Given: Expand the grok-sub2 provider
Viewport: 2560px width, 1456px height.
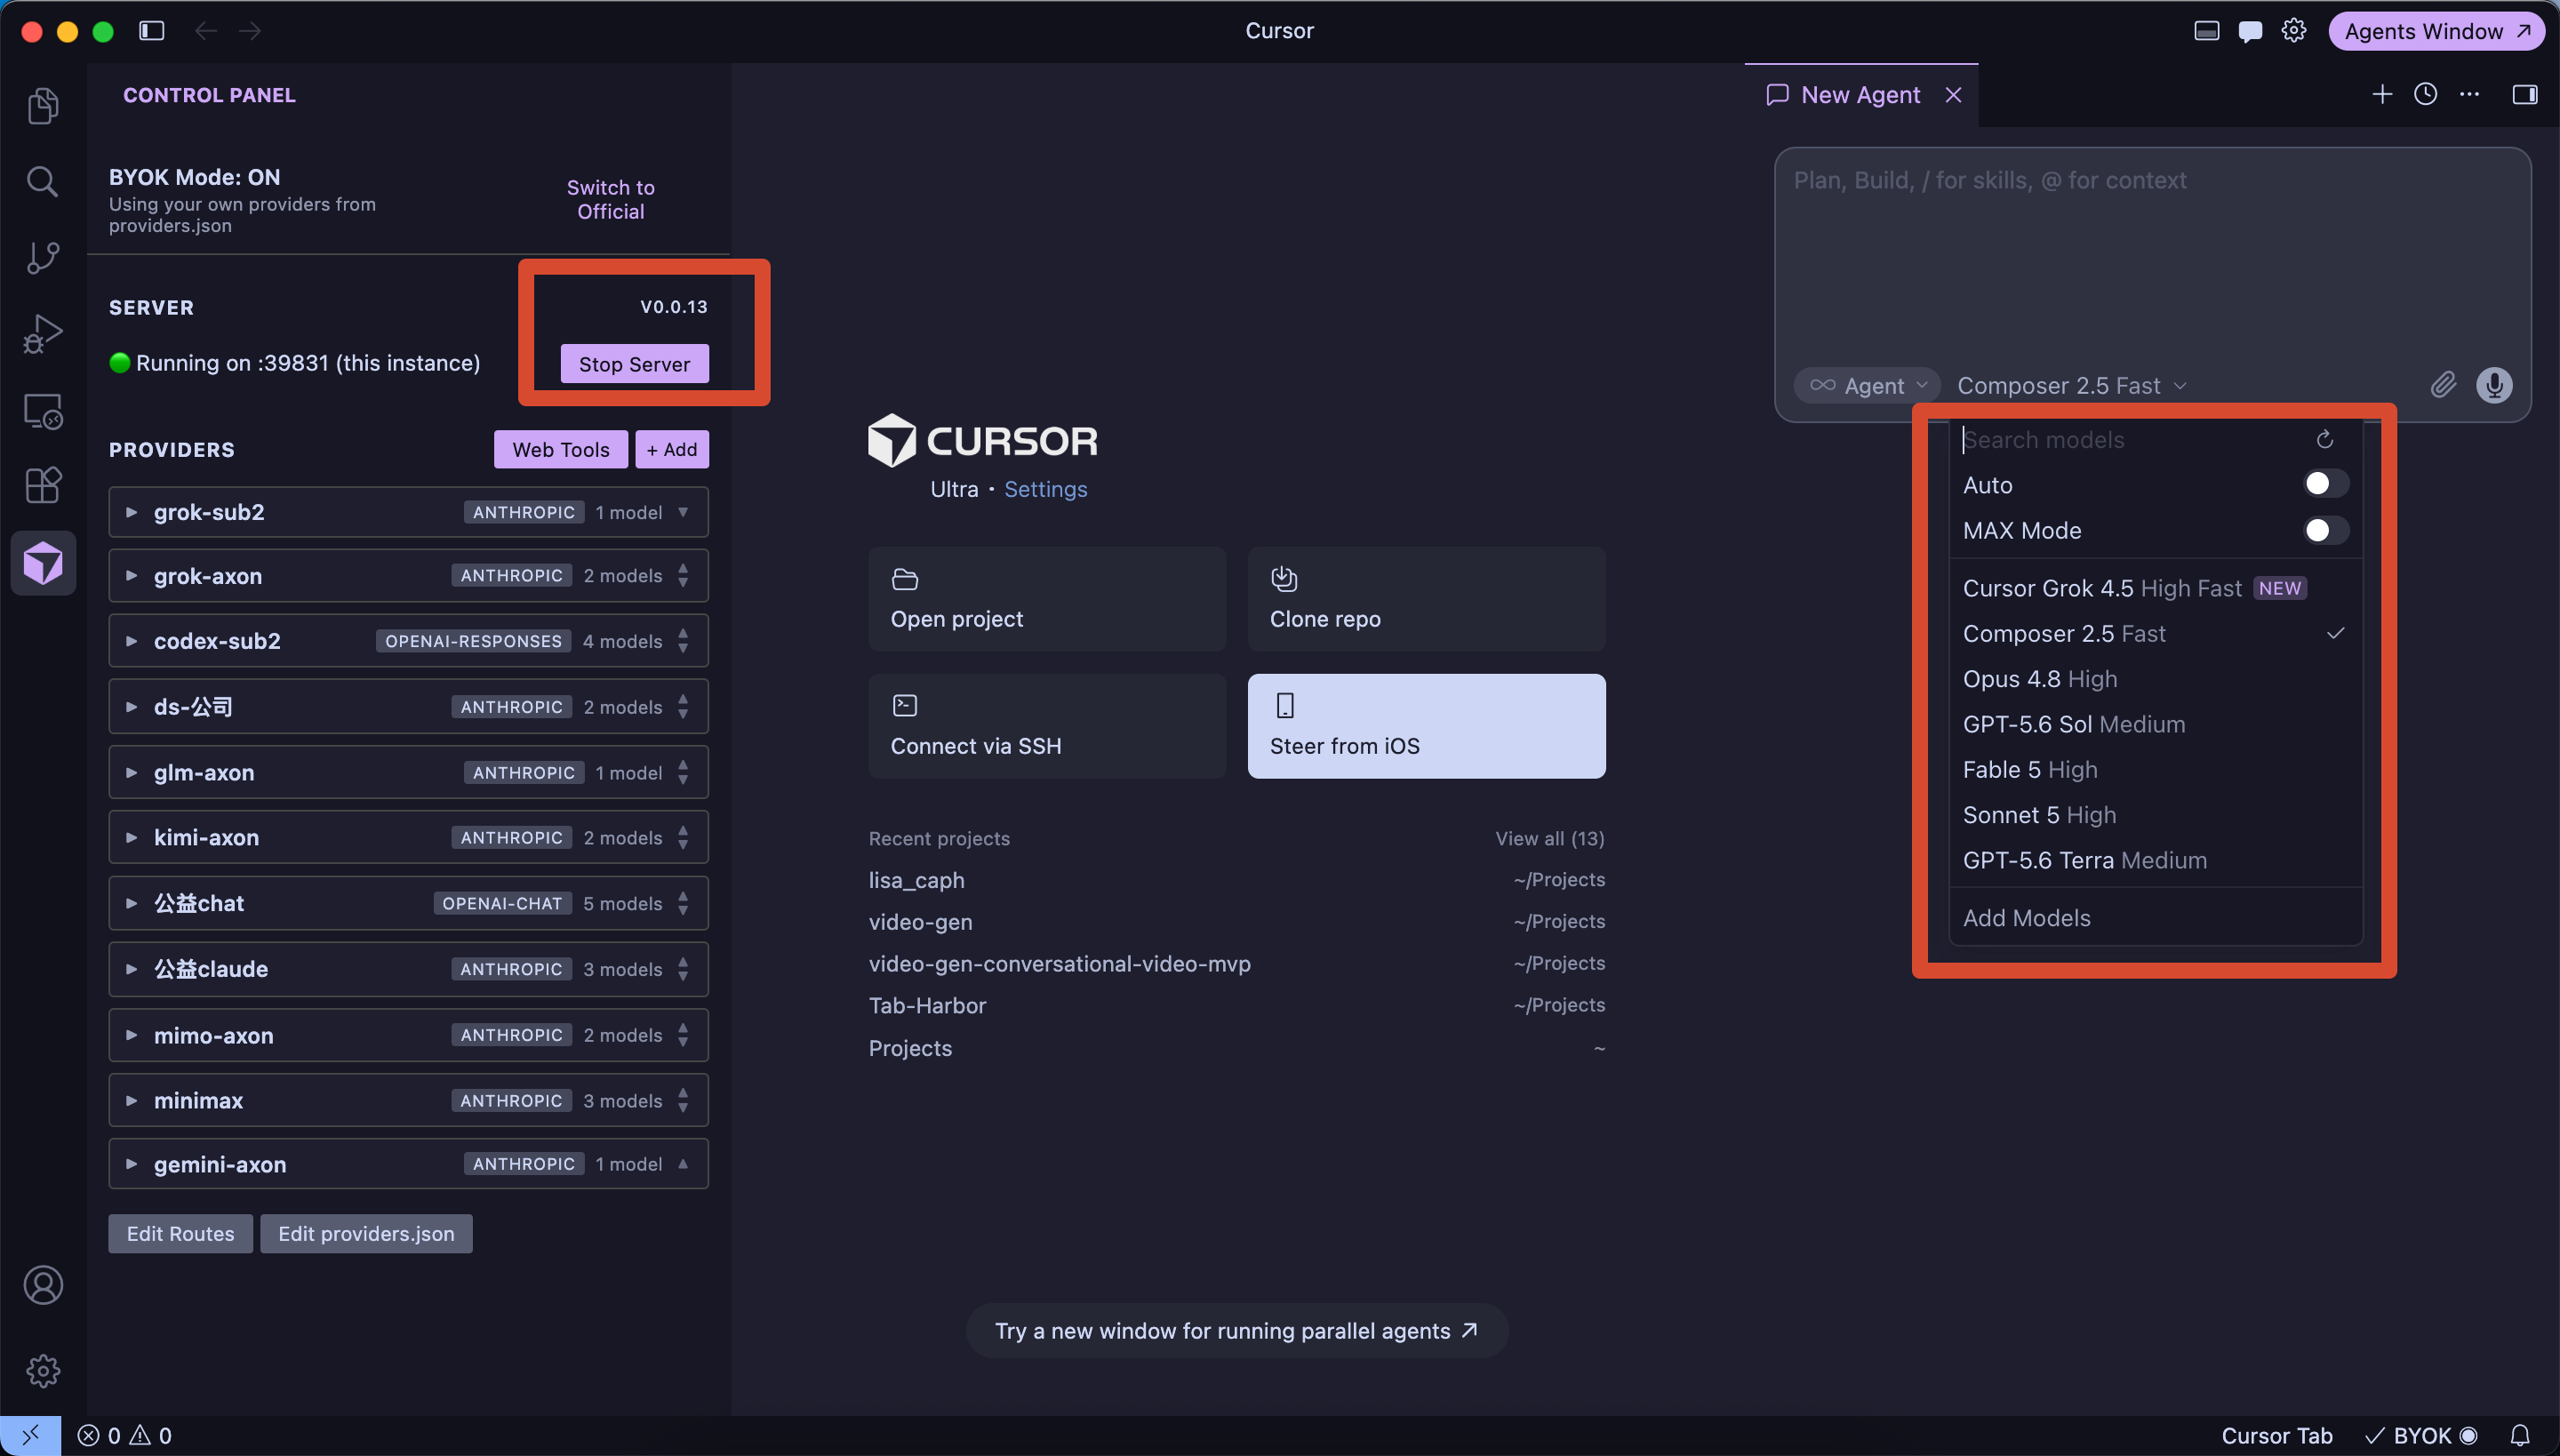Looking at the screenshot, I should [131, 512].
